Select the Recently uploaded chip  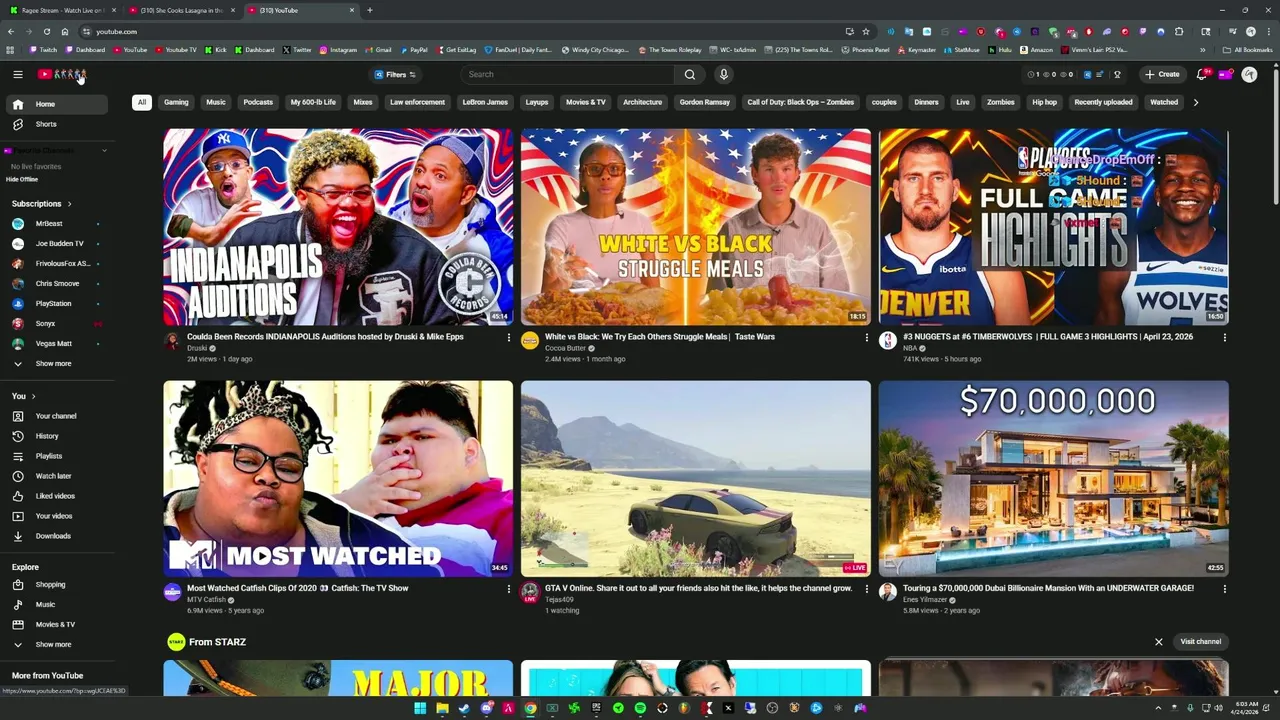1103,102
